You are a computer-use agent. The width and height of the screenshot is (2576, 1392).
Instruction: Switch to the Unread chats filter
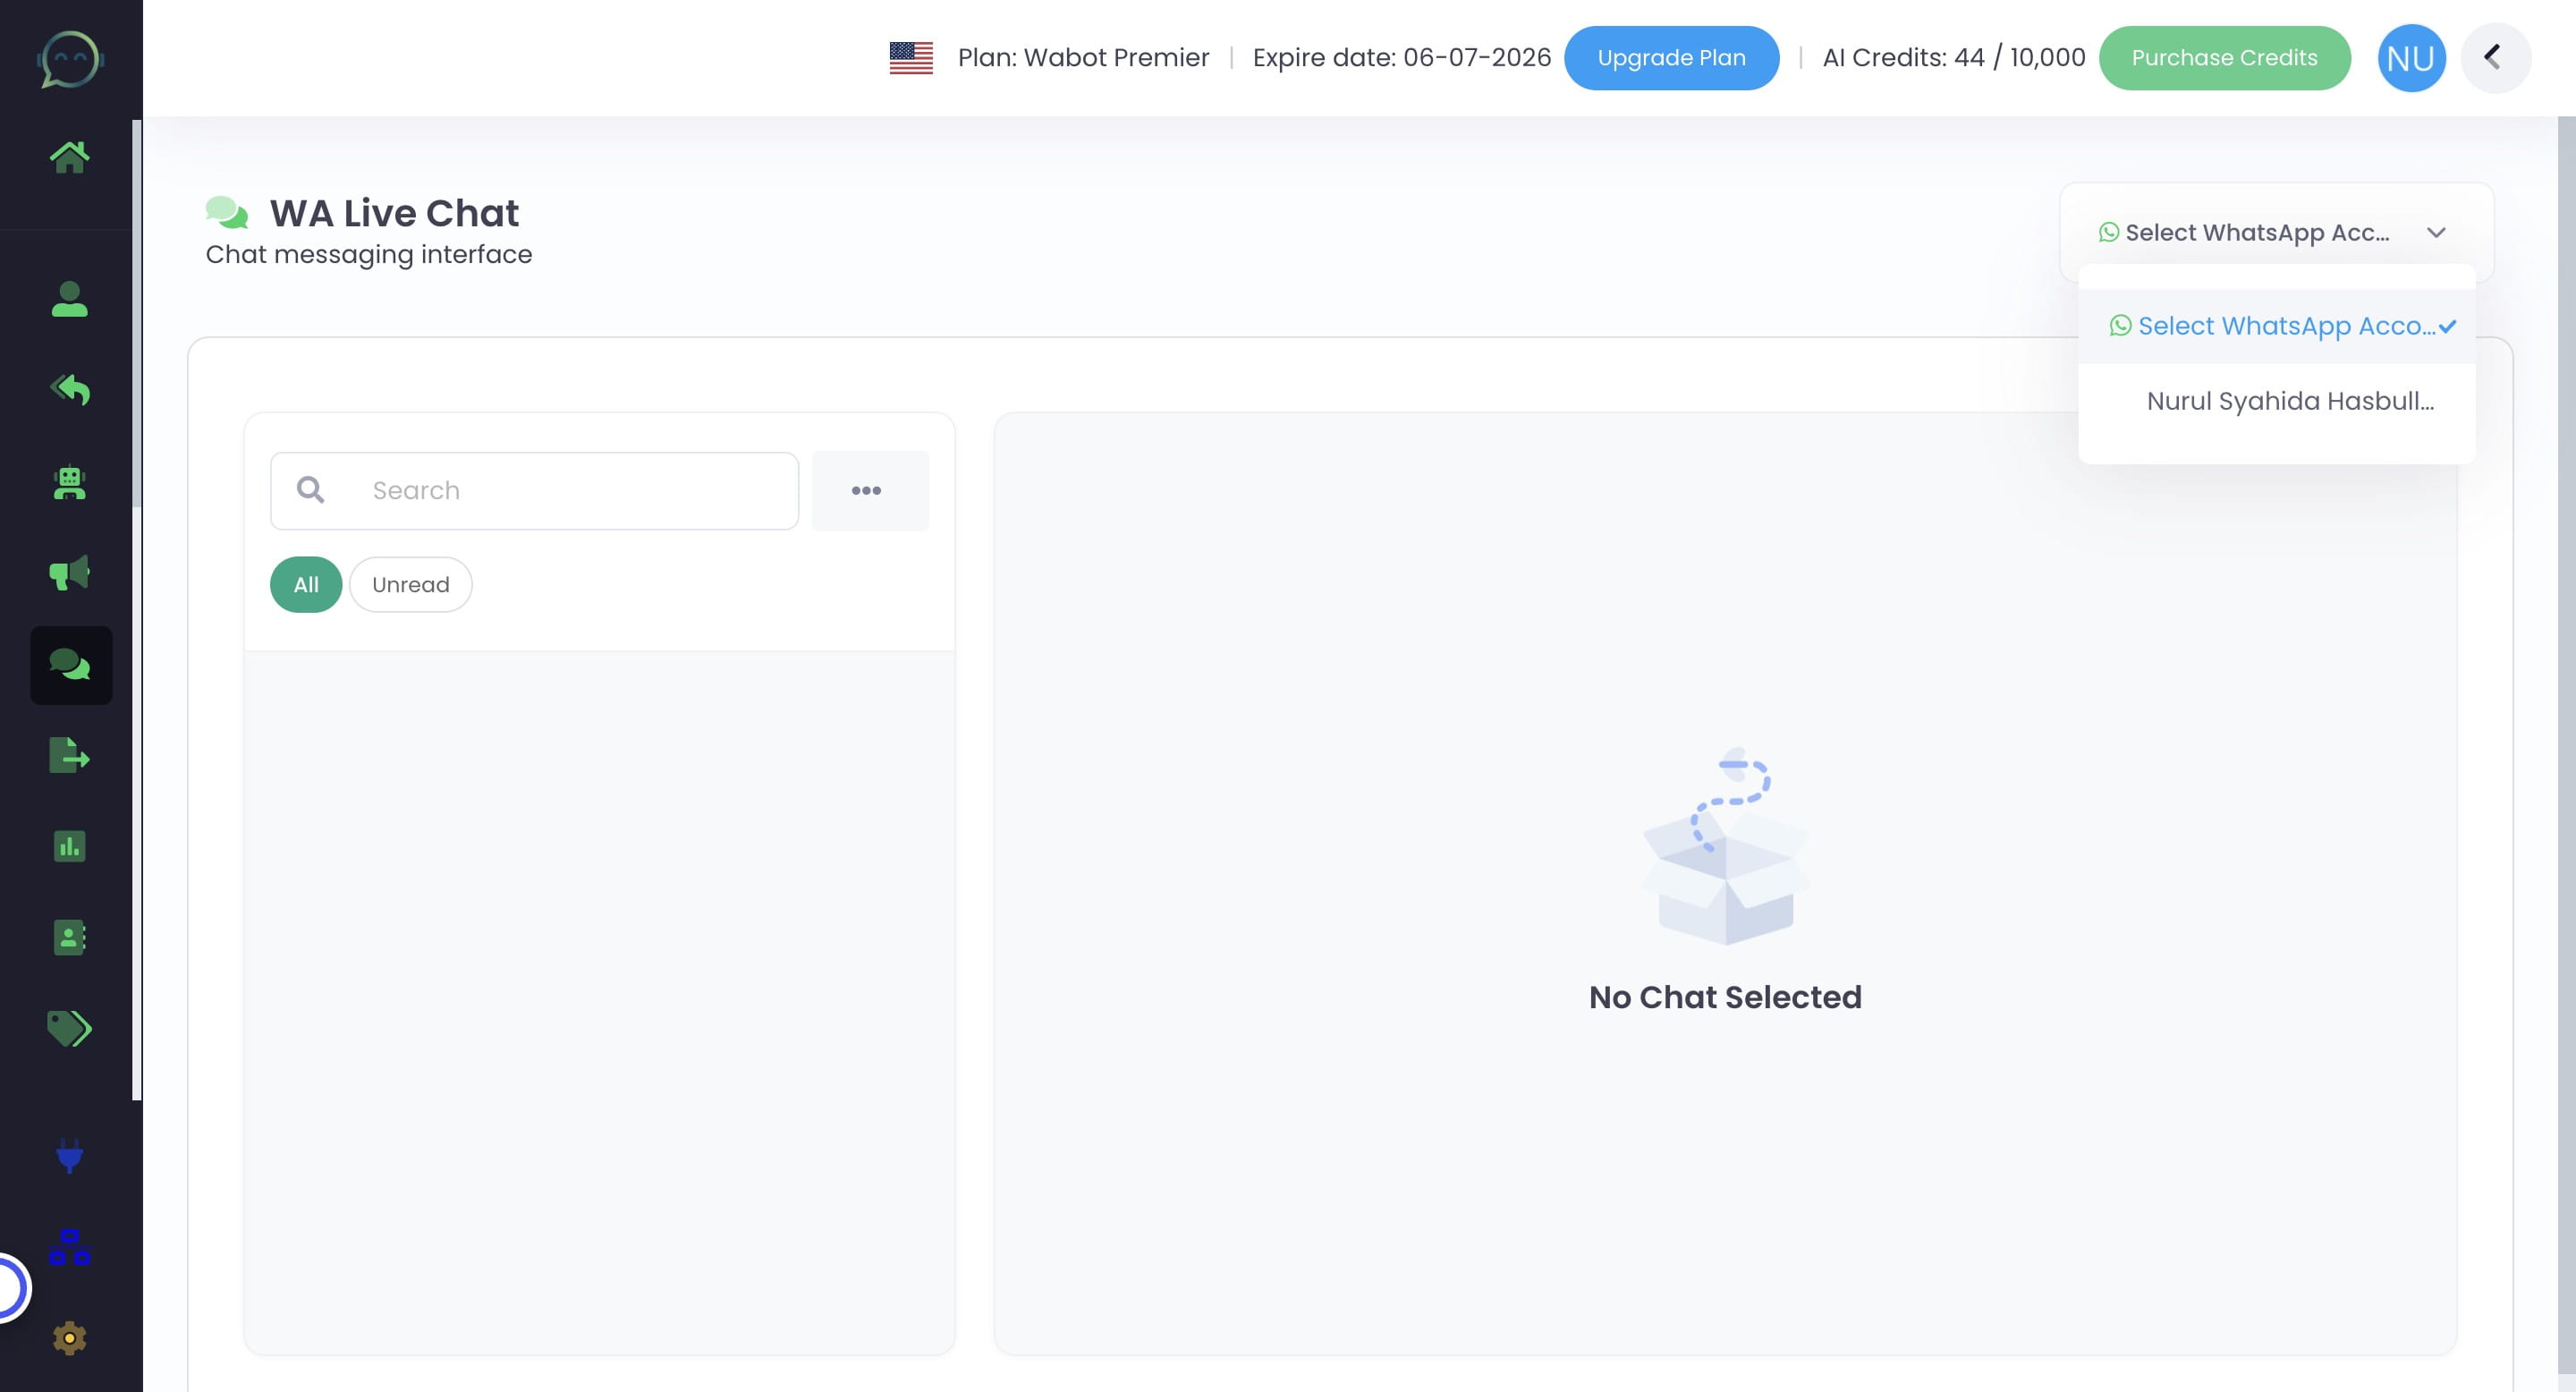(410, 585)
